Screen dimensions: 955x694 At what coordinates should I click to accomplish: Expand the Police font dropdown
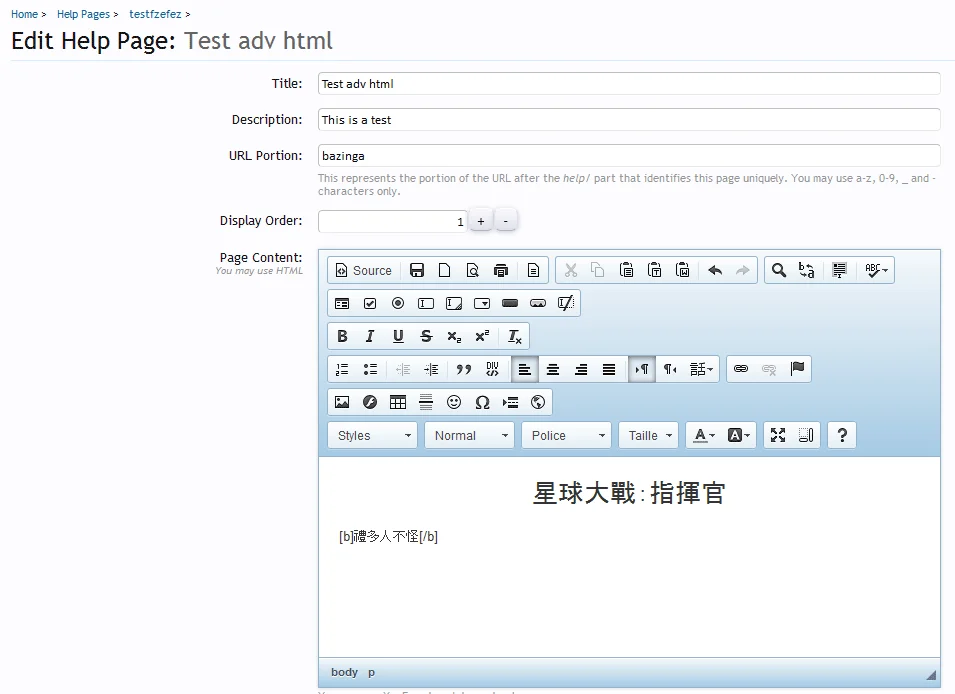tap(567, 435)
